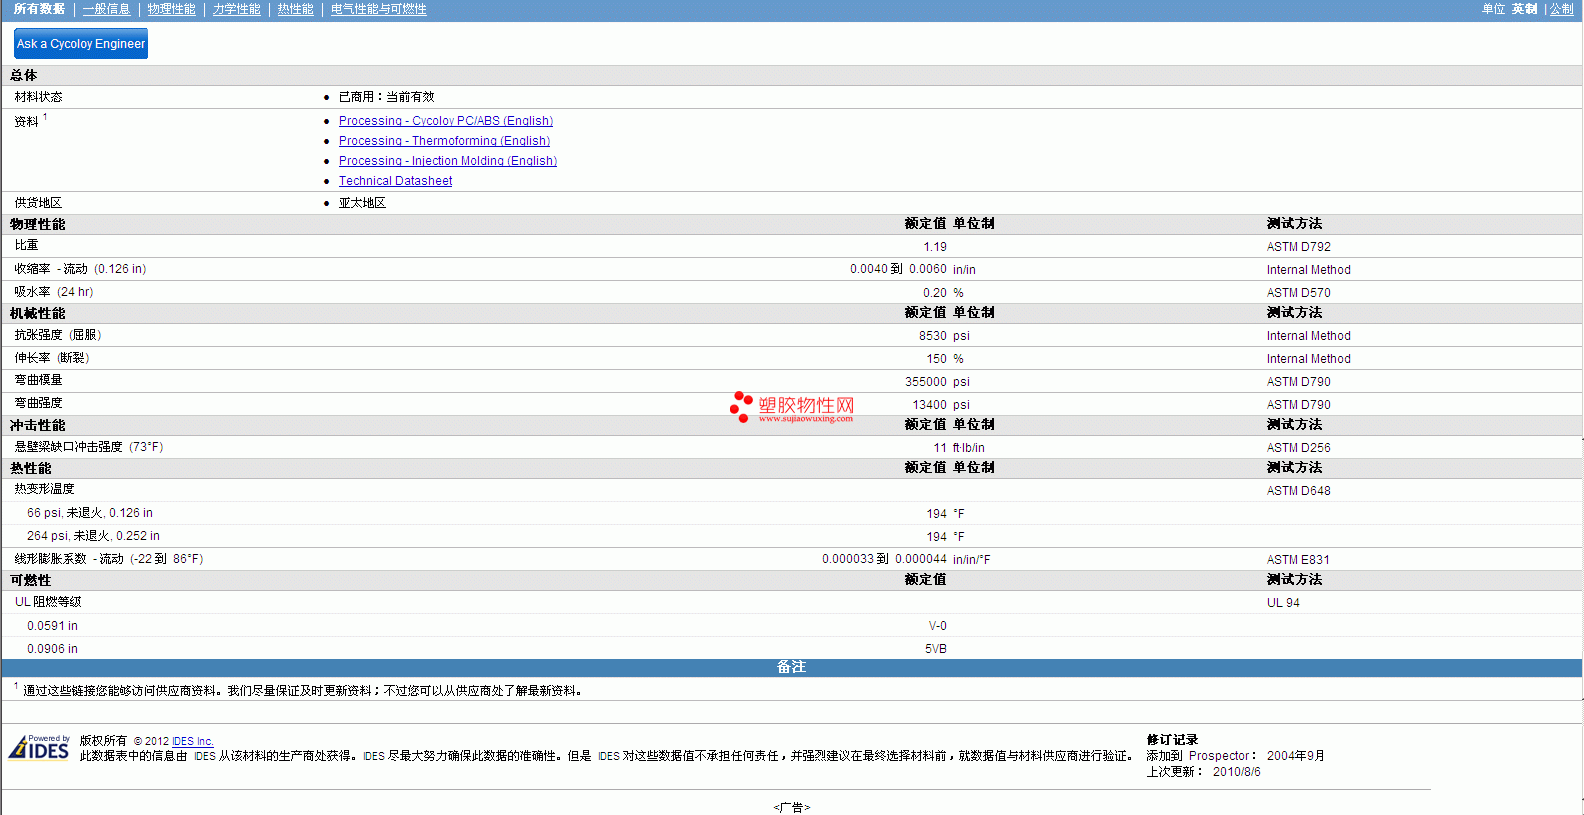Viewport: 1584px width, 815px height.
Task: Select the 8530 psi tensile strength value
Action: pos(944,336)
